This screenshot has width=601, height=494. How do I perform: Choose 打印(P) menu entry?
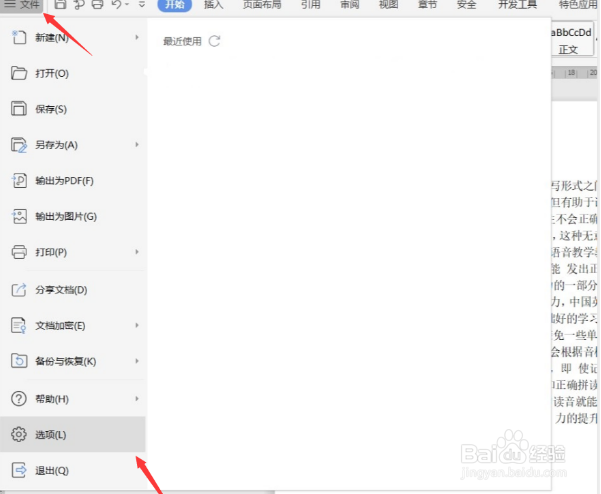(x=73, y=252)
